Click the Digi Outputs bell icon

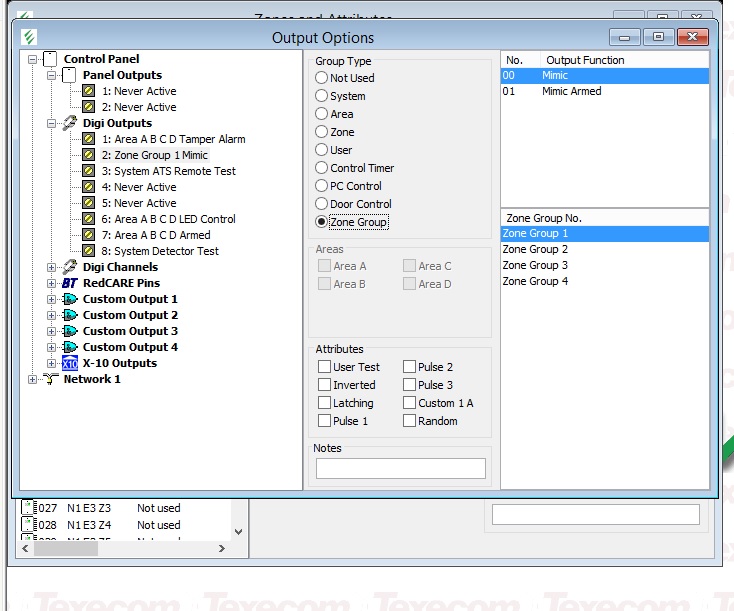pos(69,123)
